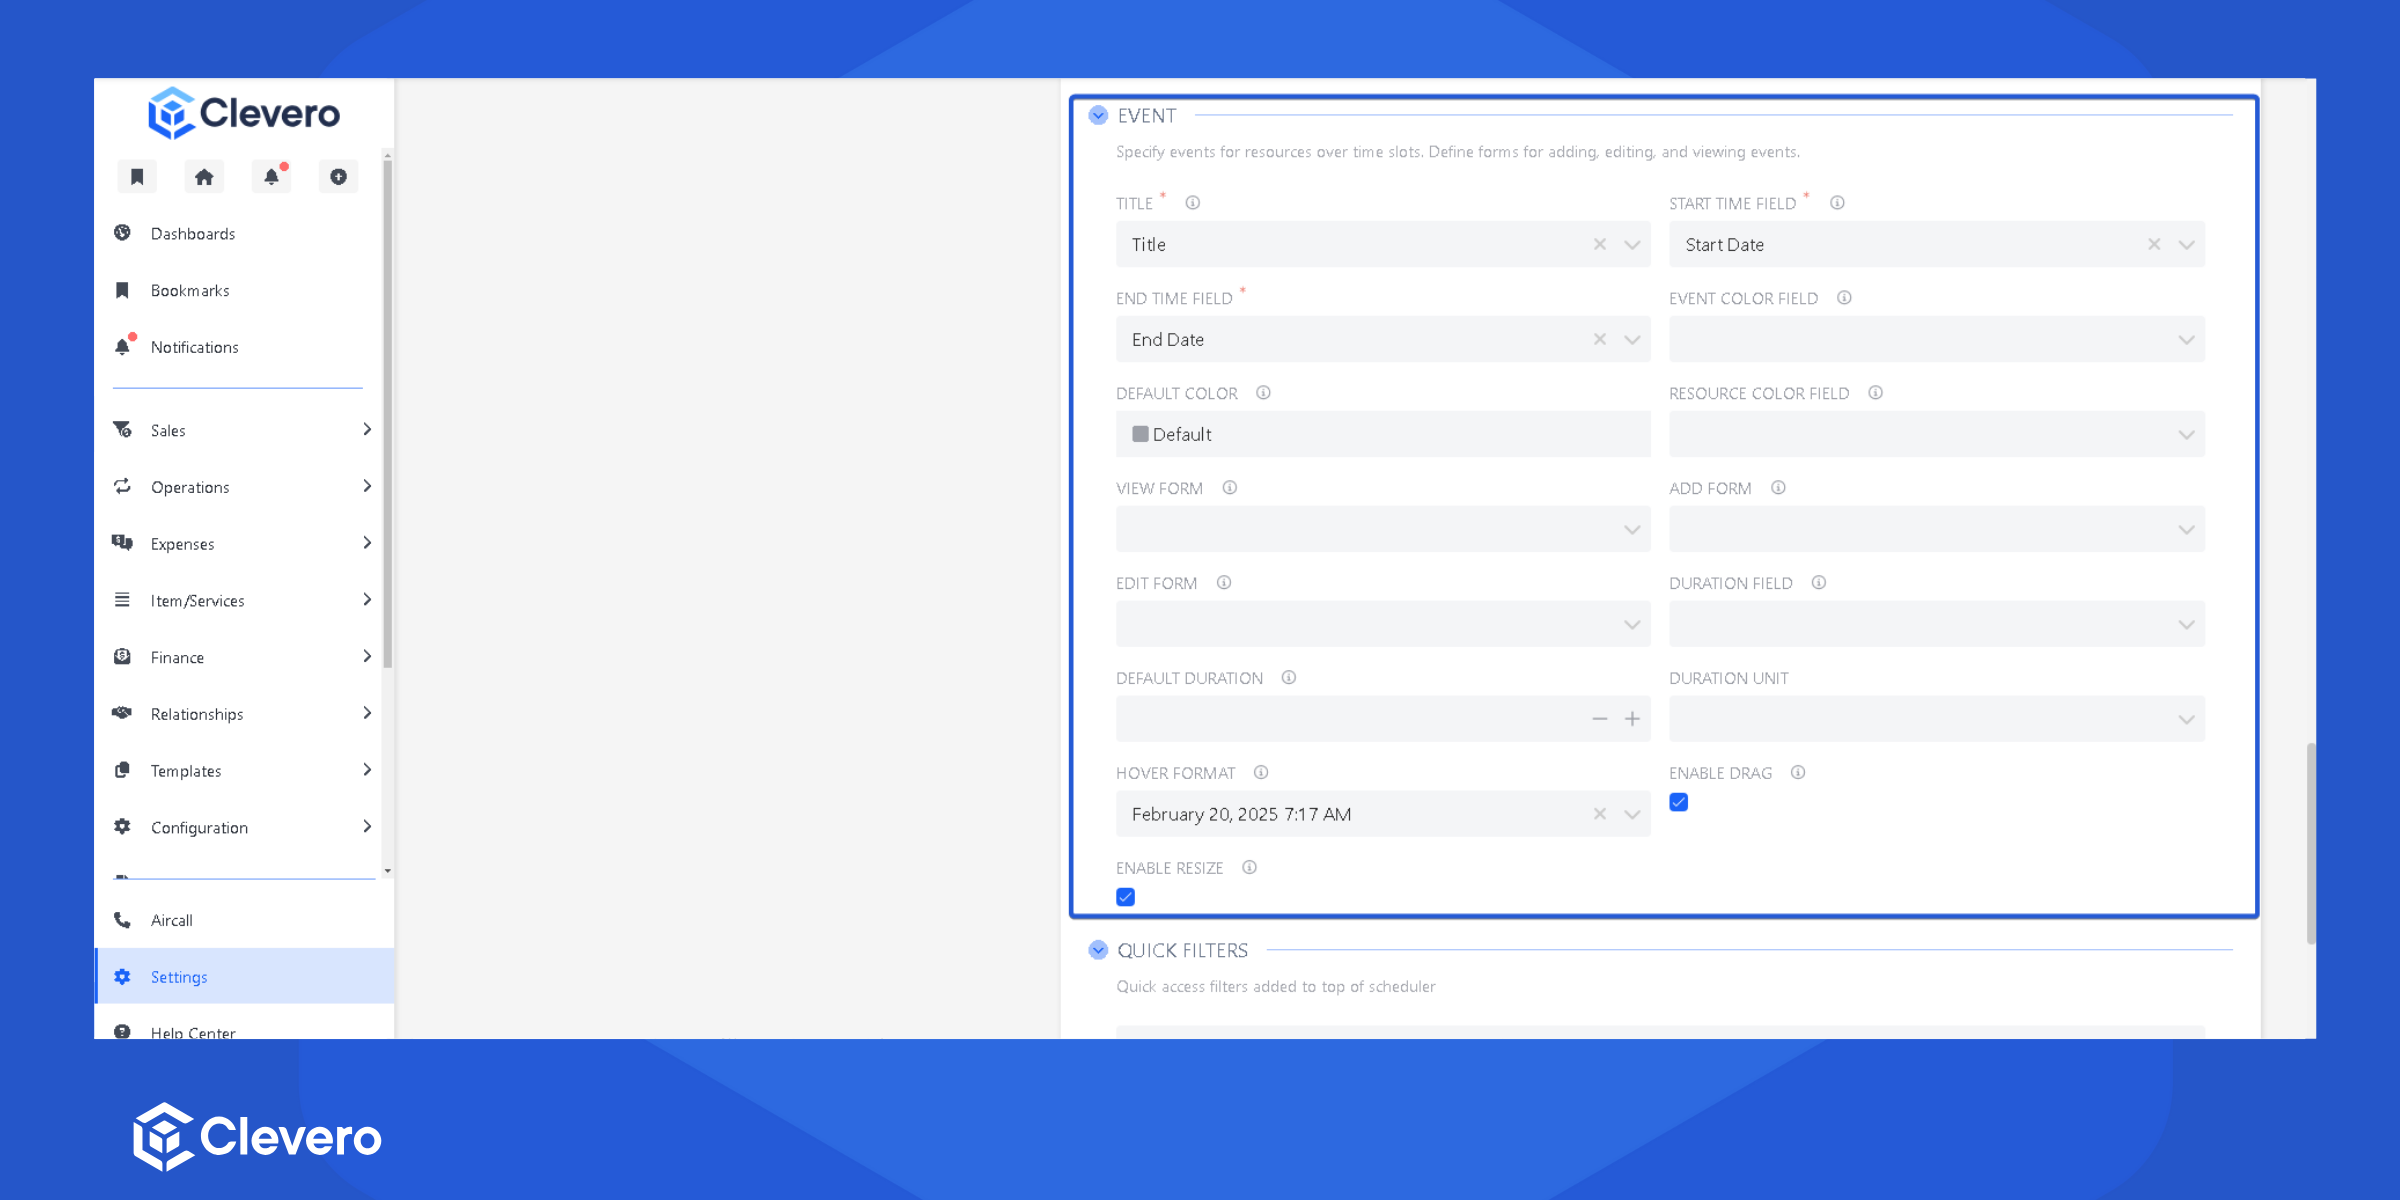Screen dimensions: 2400x1200
Task: Open the bell notification icon at top
Action: tap(271, 177)
